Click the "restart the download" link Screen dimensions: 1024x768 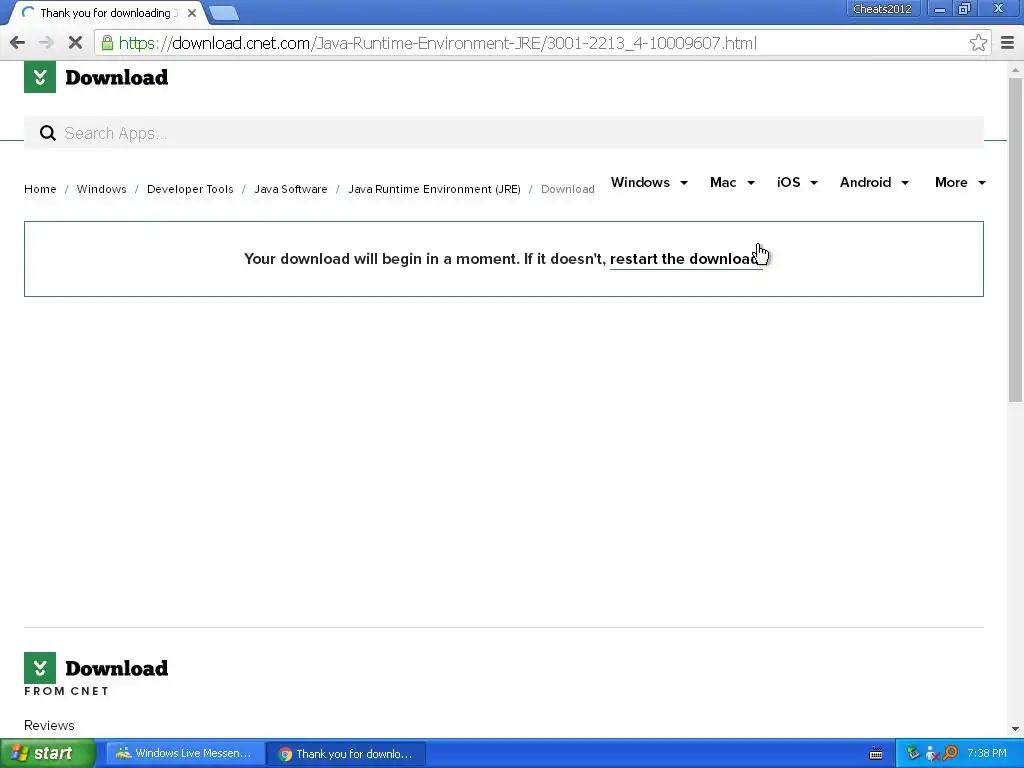(686, 259)
